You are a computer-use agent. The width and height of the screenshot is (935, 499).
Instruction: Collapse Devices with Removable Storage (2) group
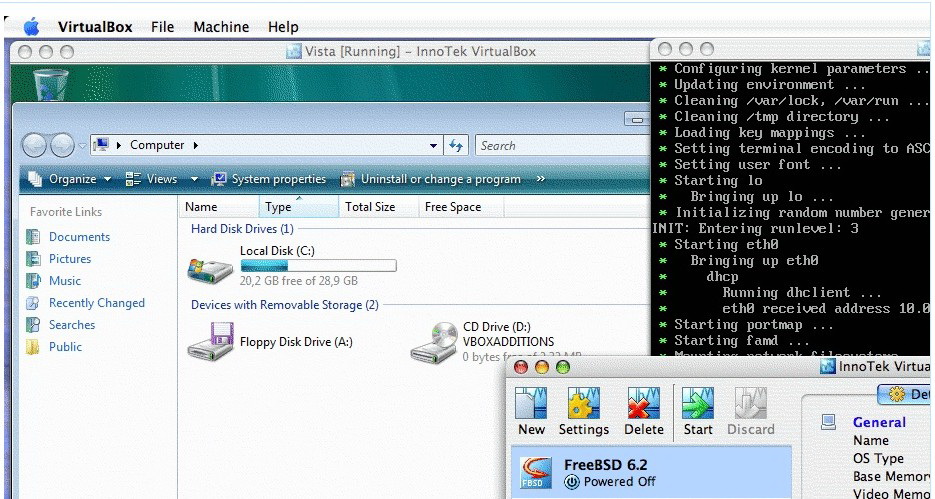(284, 305)
